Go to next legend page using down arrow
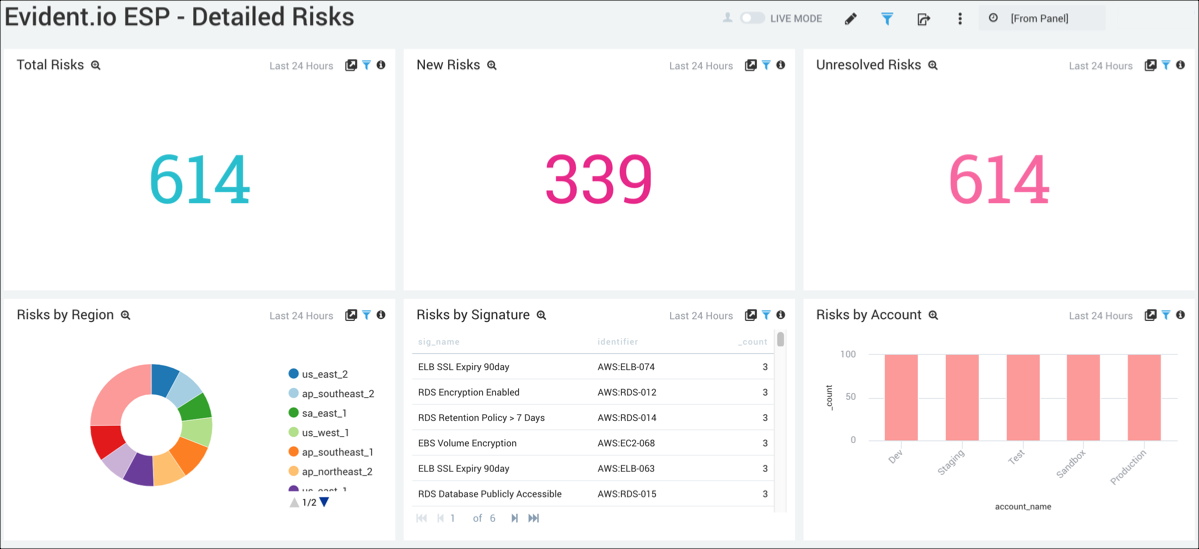This screenshot has height=549, width=1199. coord(324,502)
